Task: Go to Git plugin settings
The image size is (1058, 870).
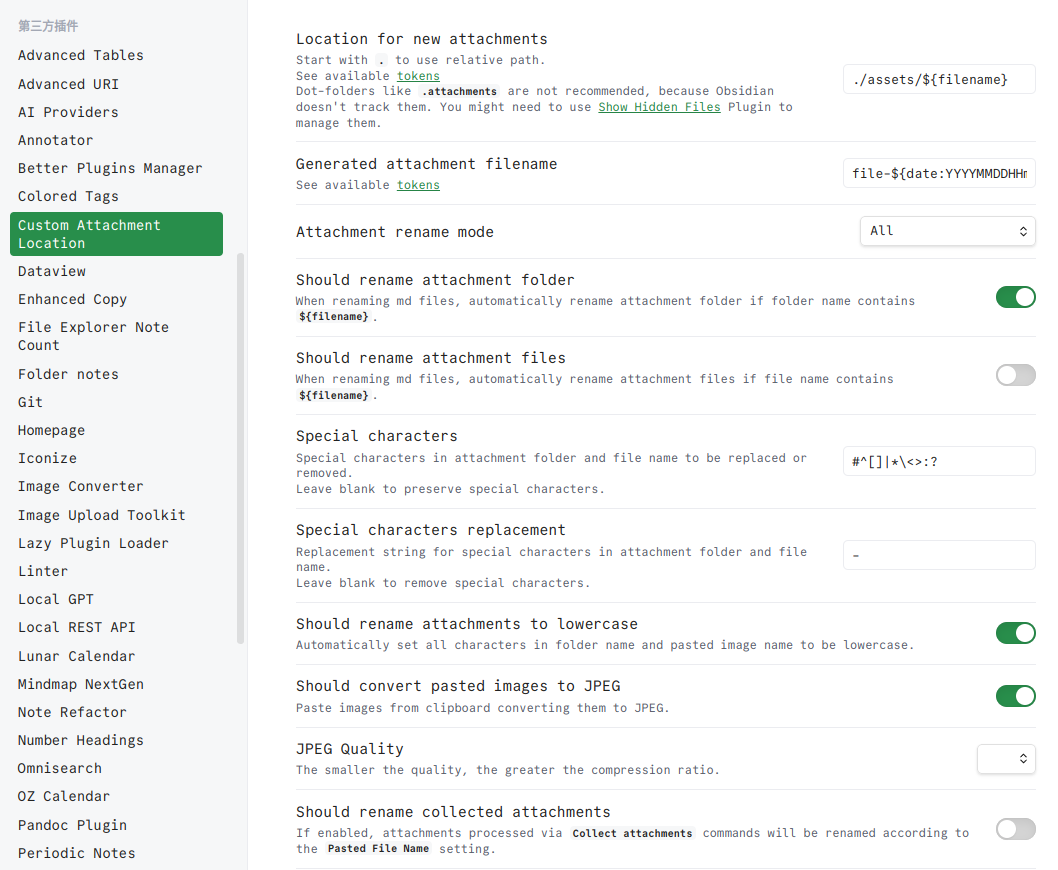Action: coord(31,402)
